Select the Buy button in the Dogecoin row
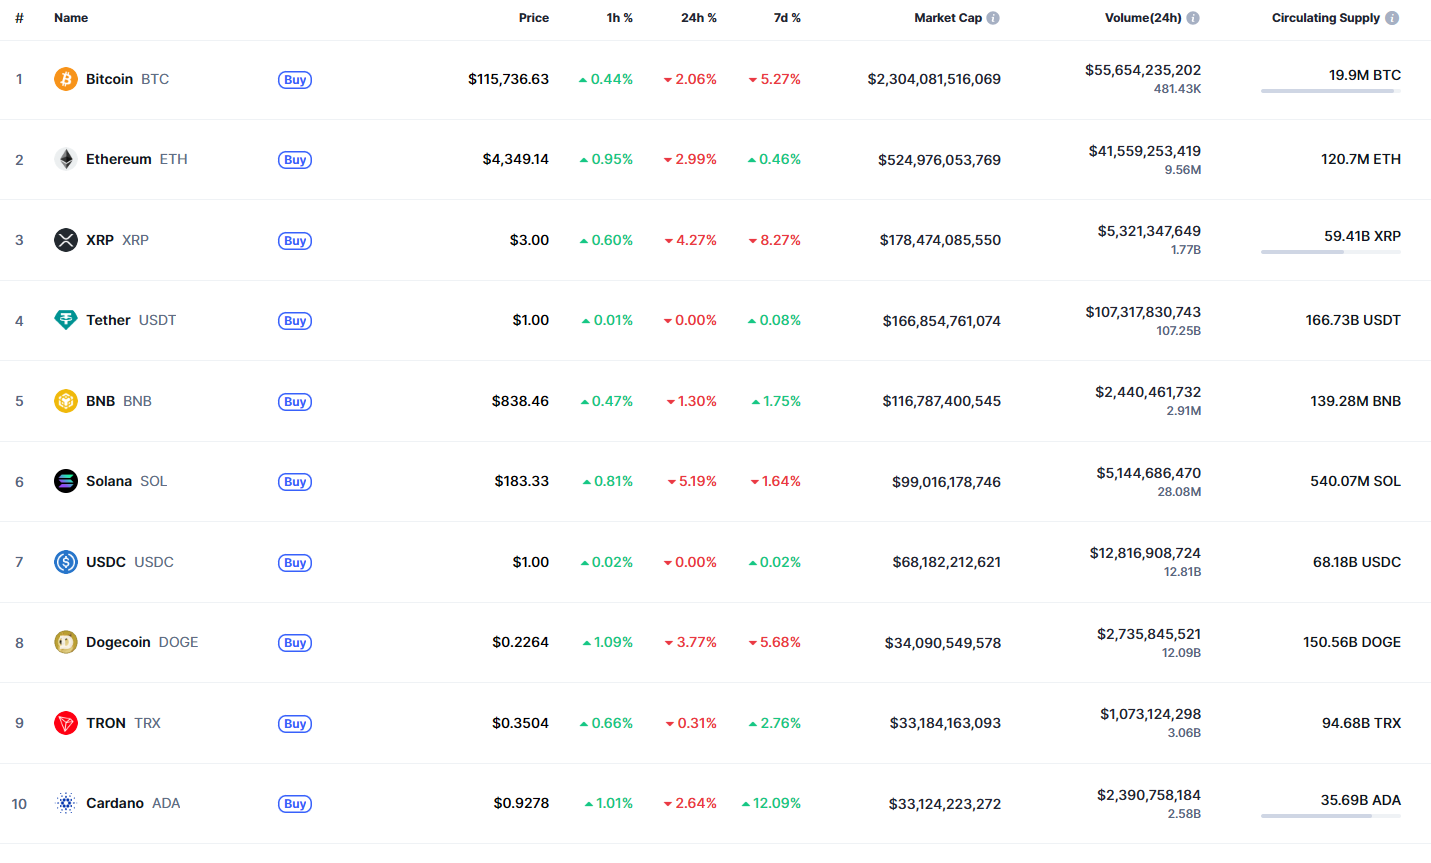The image size is (1431, 863). coord(295,643)
